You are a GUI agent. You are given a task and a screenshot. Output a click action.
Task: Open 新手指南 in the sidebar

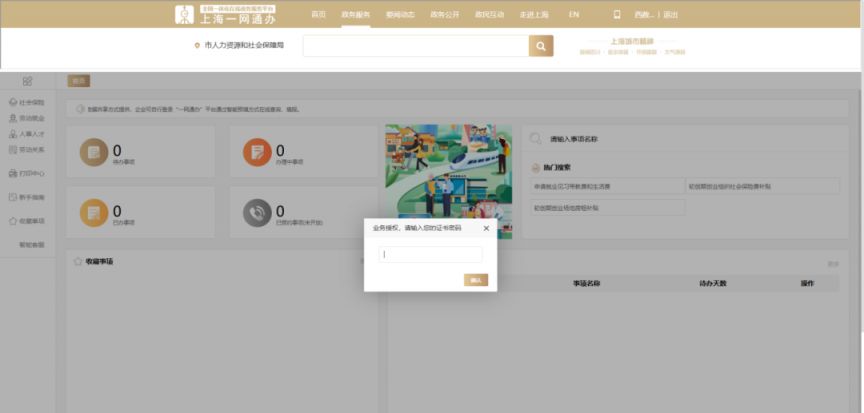point(27,197)
